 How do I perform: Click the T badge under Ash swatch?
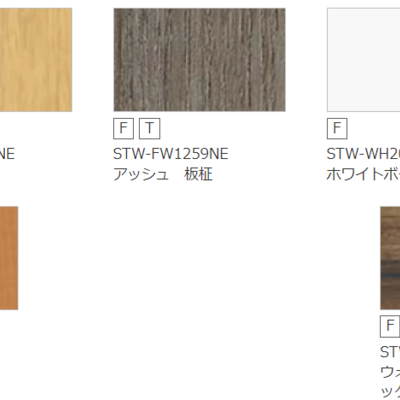pos(150,128)
